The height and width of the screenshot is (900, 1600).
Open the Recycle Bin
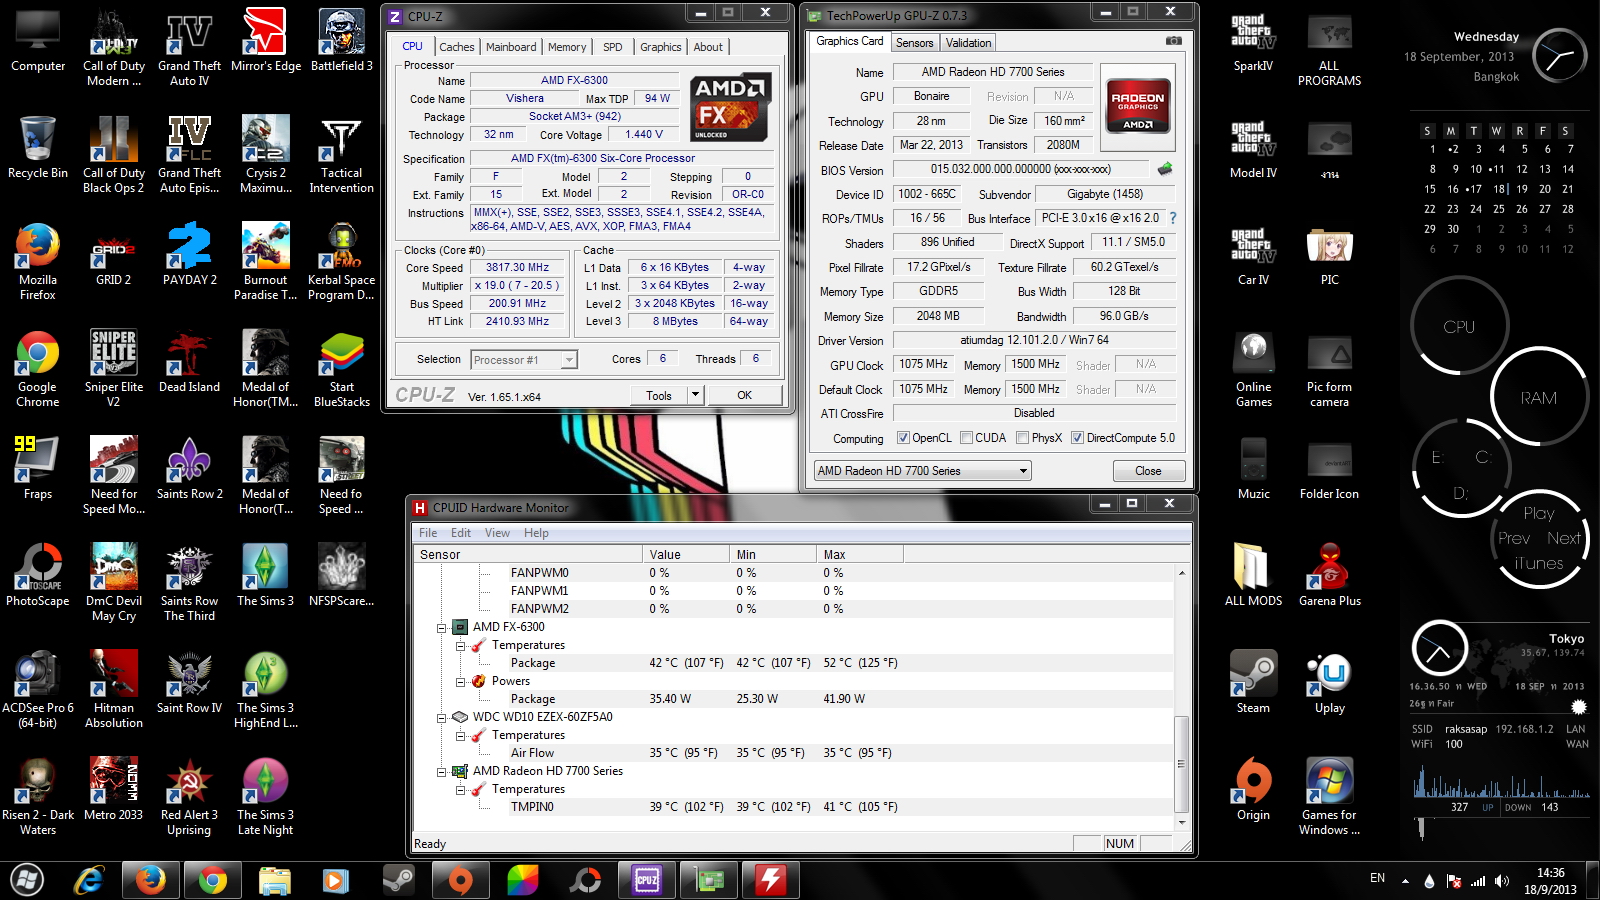point(38,148)
